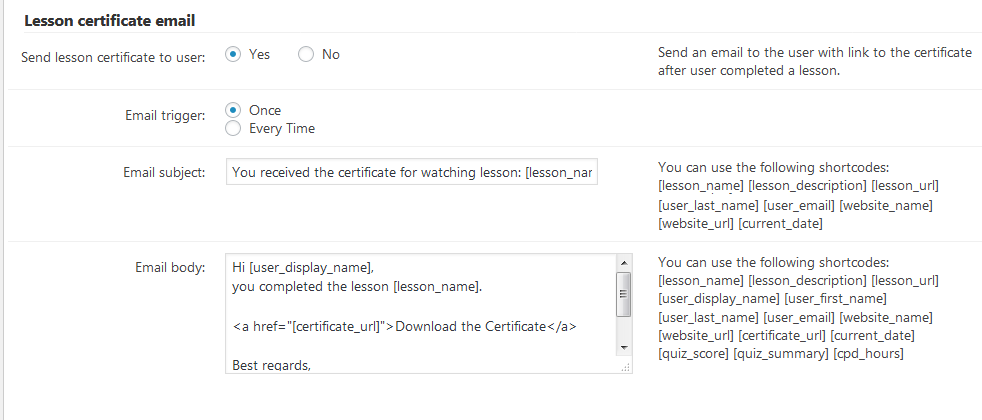982x420 pixels.
Task: Click the email body scrollbar up arrow
Action: click(x=624, y=262)
